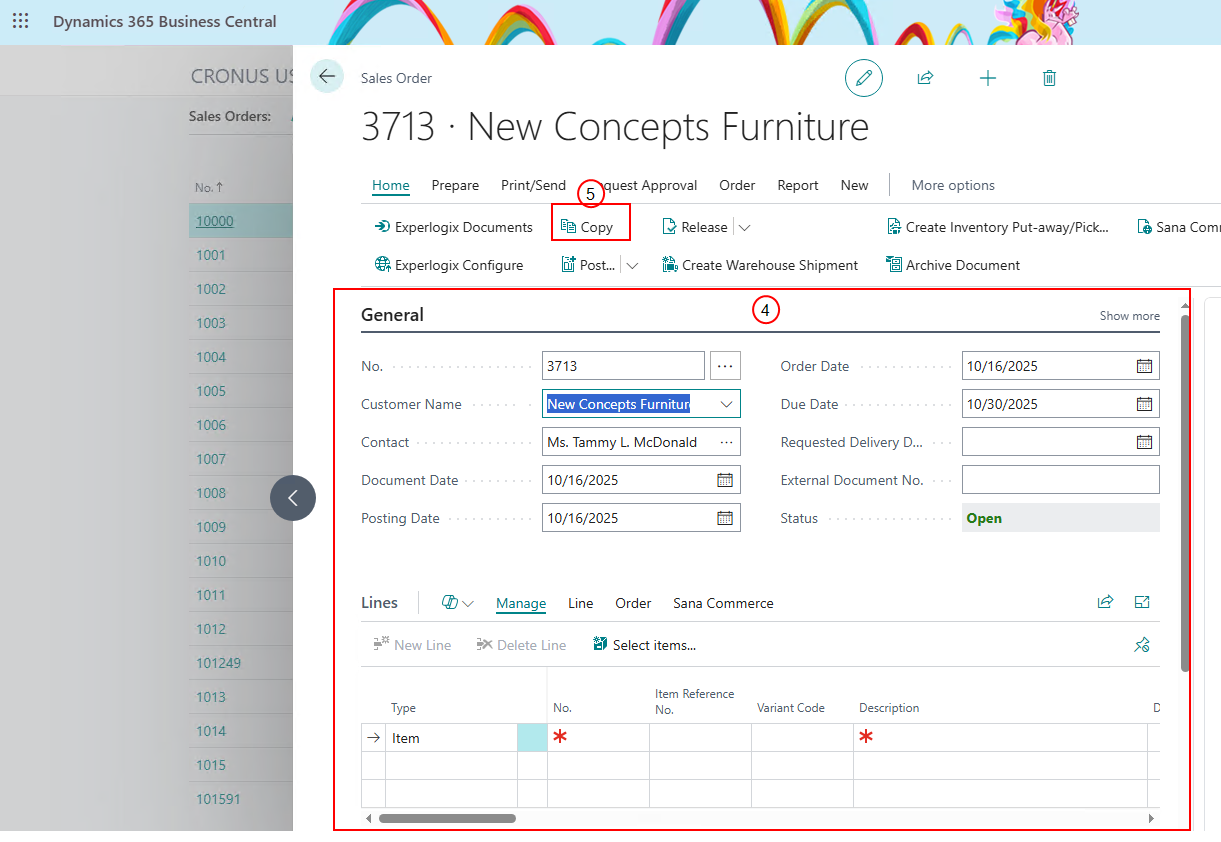Screen dimensions: 1221x842
Task: Click the pencil edit icon
Action: [864, 78]
